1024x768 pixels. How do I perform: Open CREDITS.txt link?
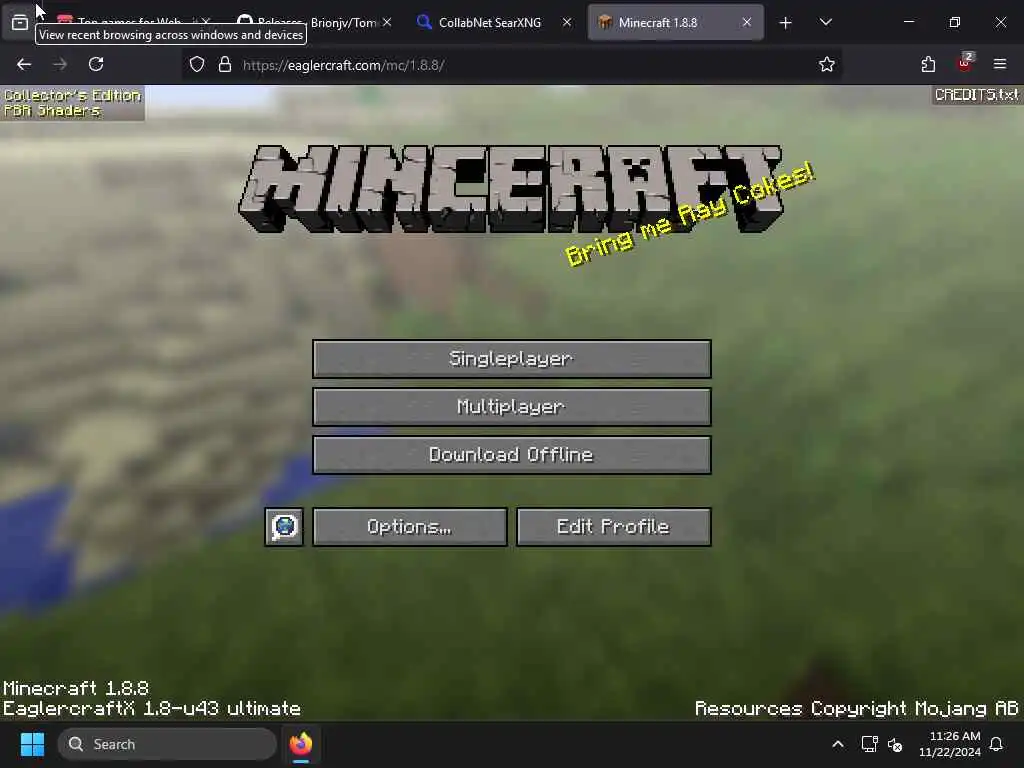coord(976,95)
